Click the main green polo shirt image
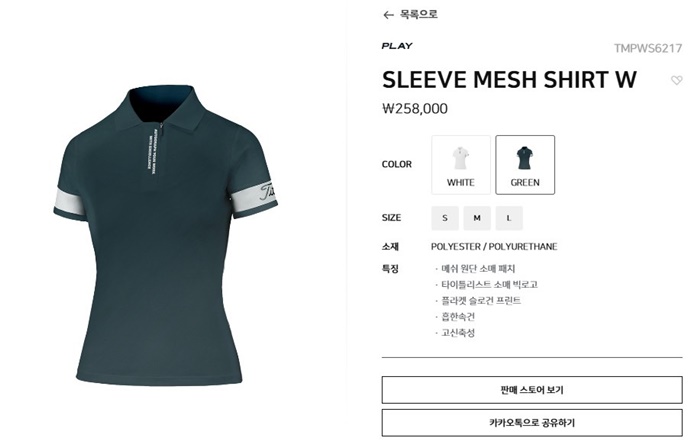The image size is (700, 447). coord(166,234)
